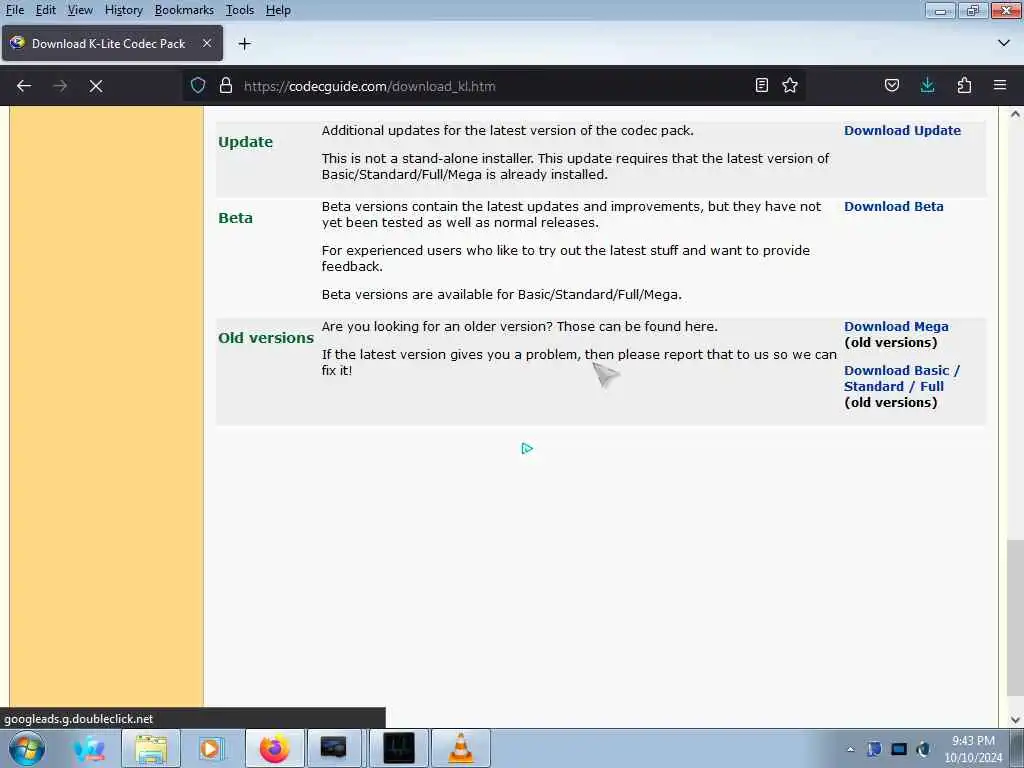1024x768 pixels.
Task: Open the Firefox downloads panel
Action: (x=927, y=86)
